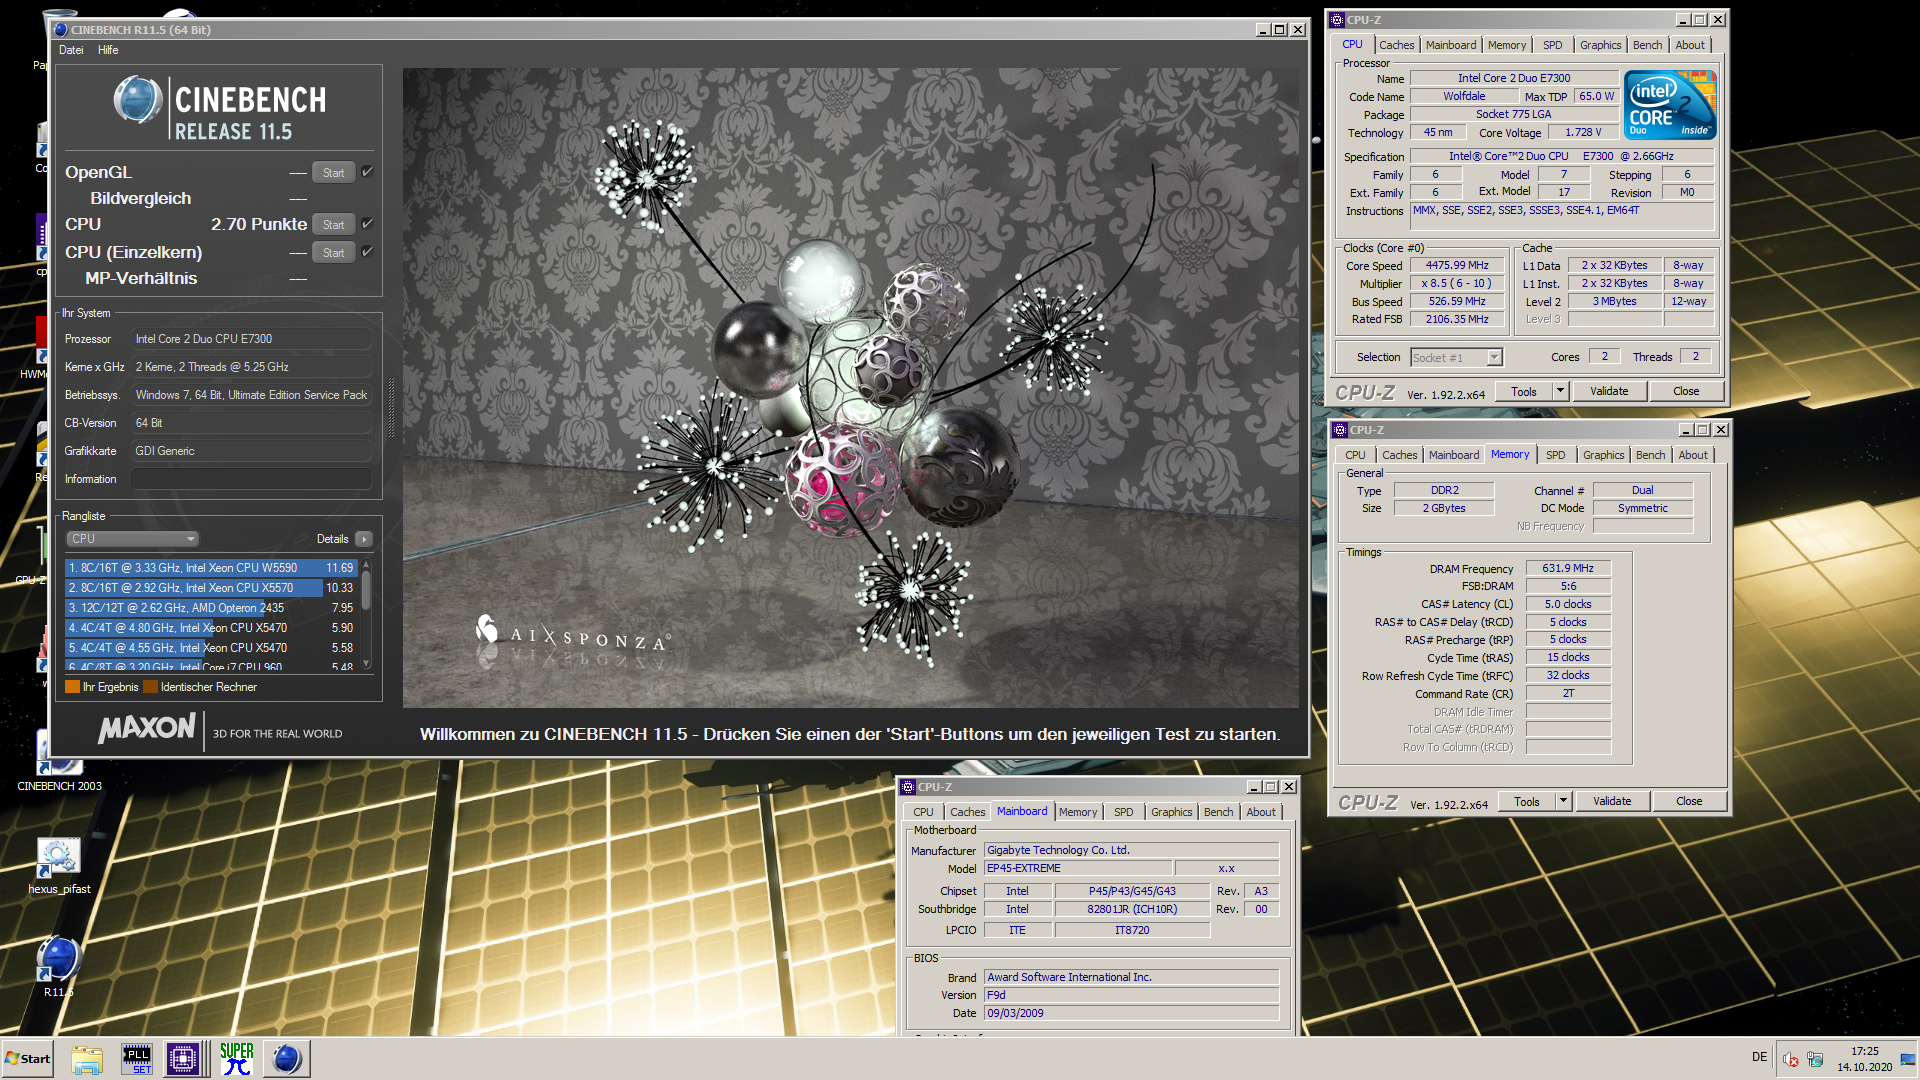The image size is (1920, 1080).
Task: Open the R11.5 desktop shortcut
Action: [59, 966]
